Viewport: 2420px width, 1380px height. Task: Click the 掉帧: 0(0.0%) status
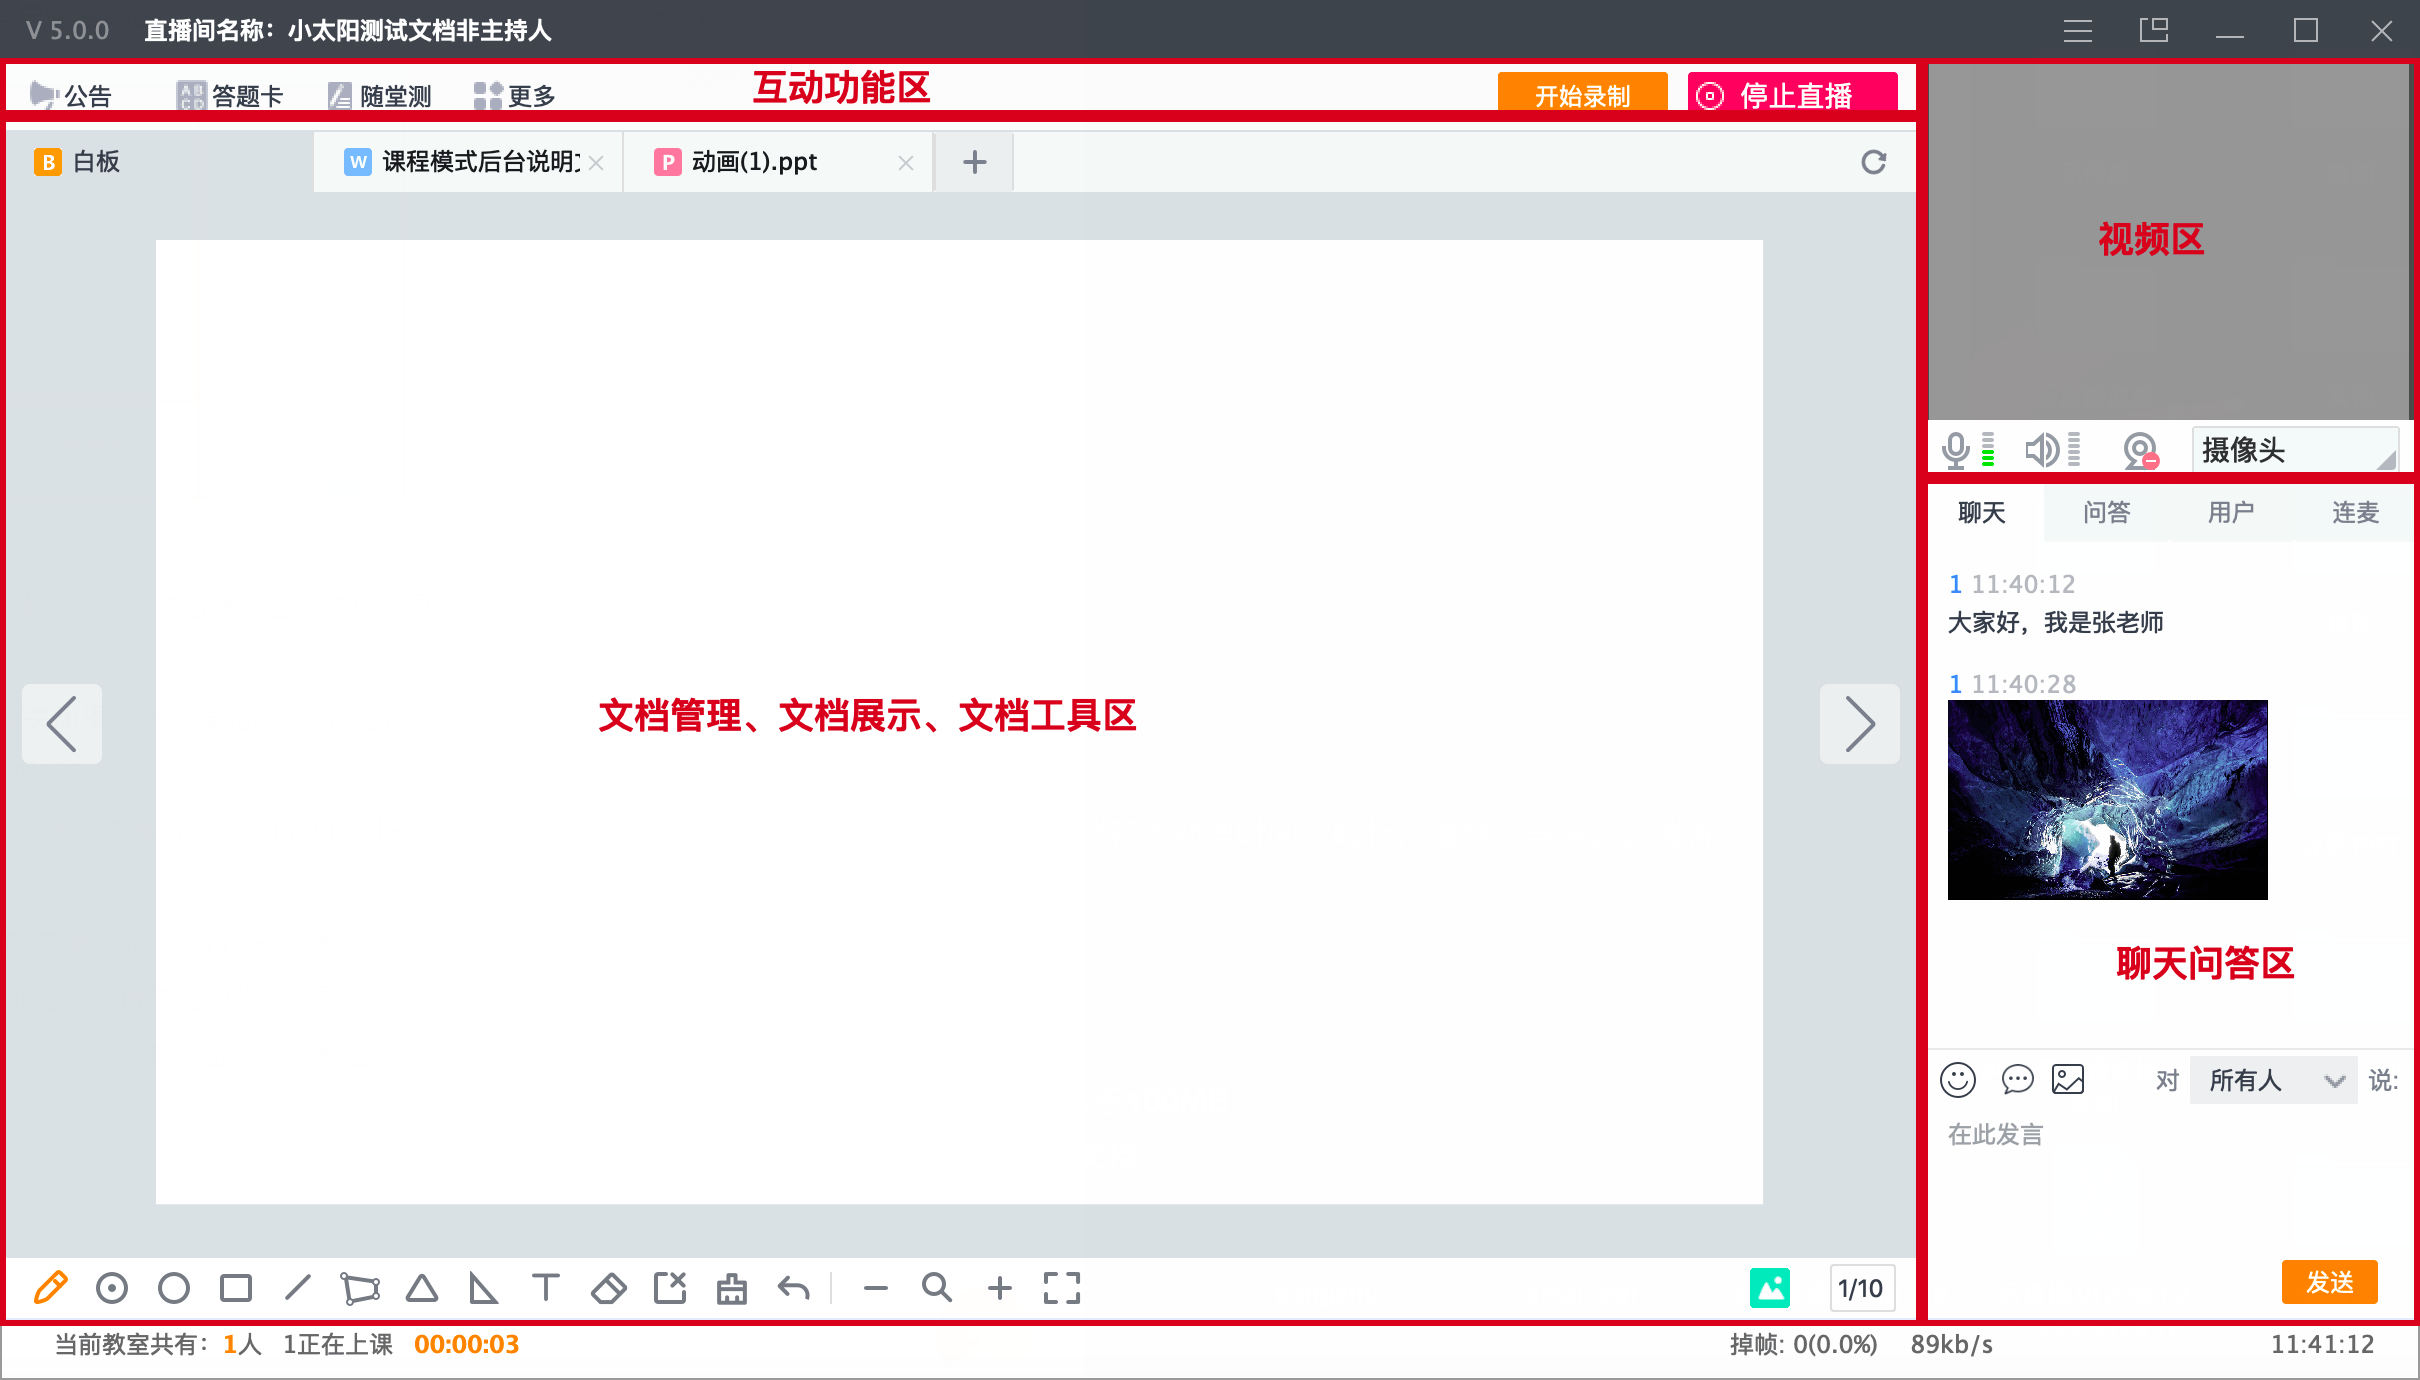(x=1804, y=1344)
